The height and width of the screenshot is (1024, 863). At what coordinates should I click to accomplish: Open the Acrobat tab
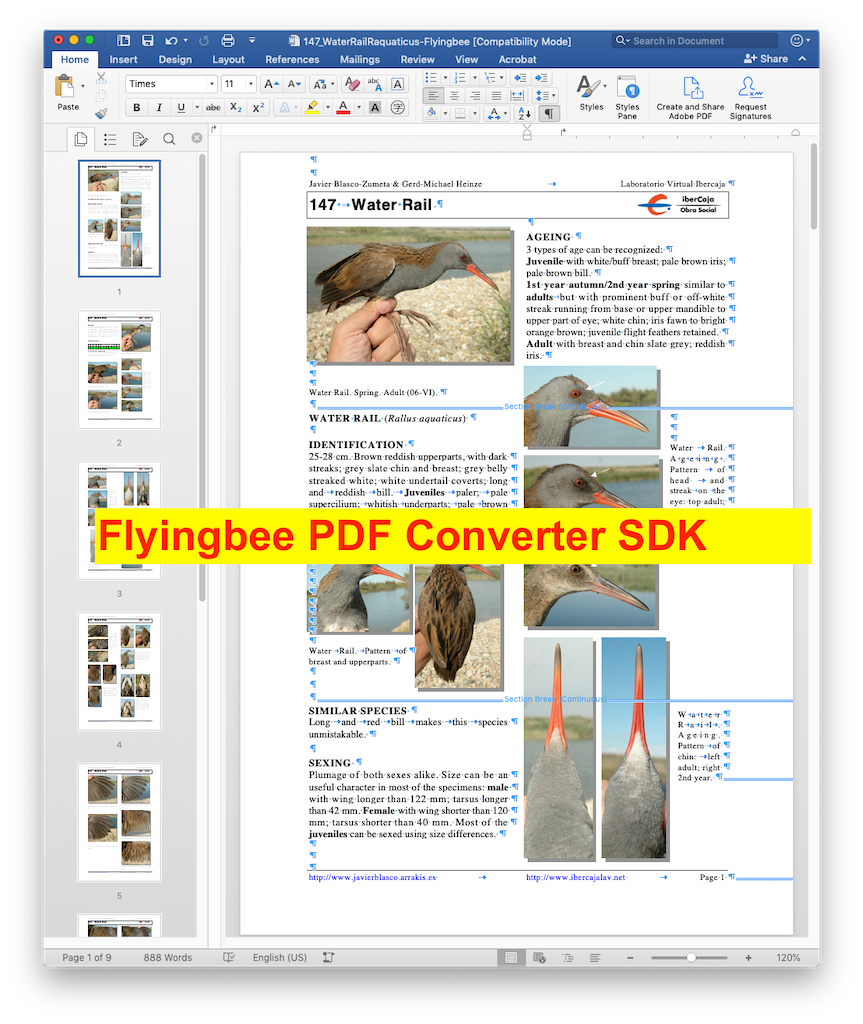pos(517,59)
